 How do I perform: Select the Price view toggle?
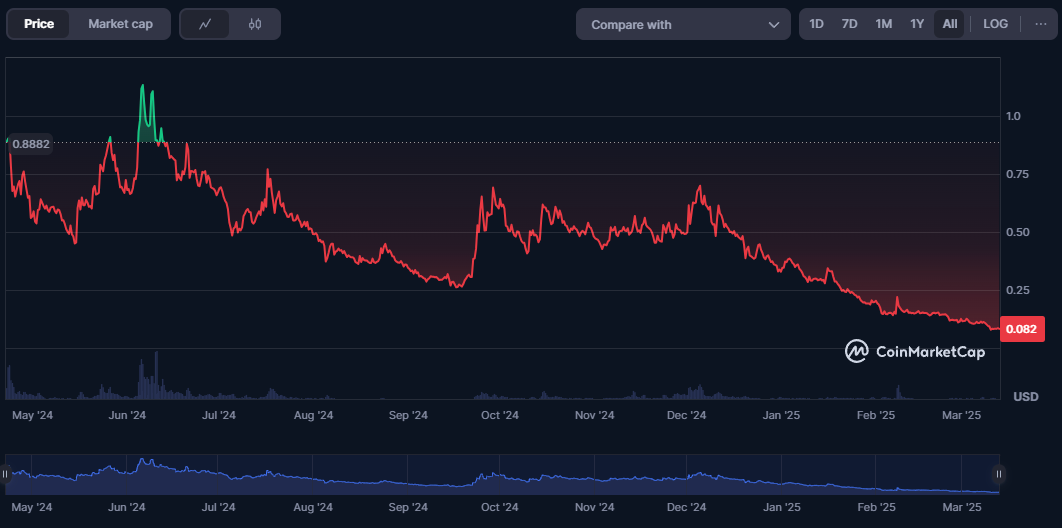click(x=39, y=24)
